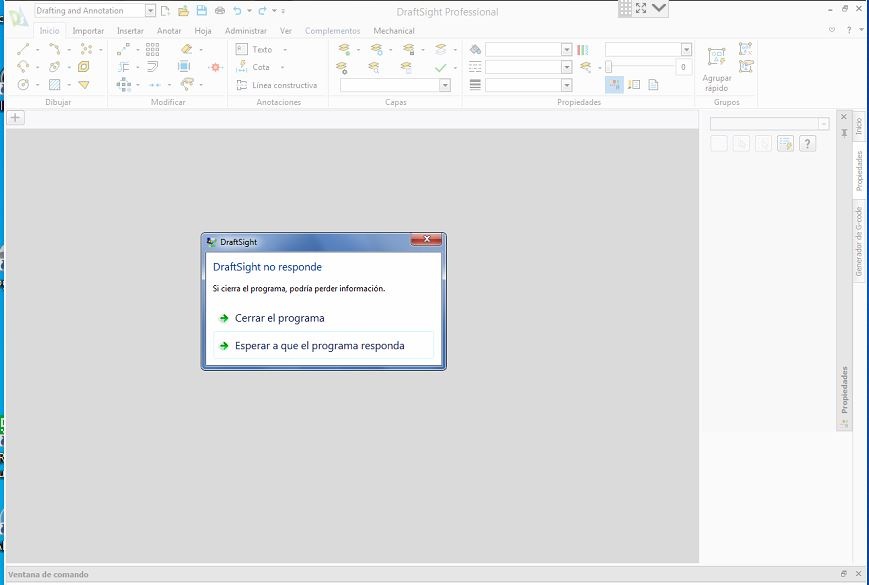The image size is (869, 585).
Task: Select the Offset tool in Modificar
Action: coord(124,67)
